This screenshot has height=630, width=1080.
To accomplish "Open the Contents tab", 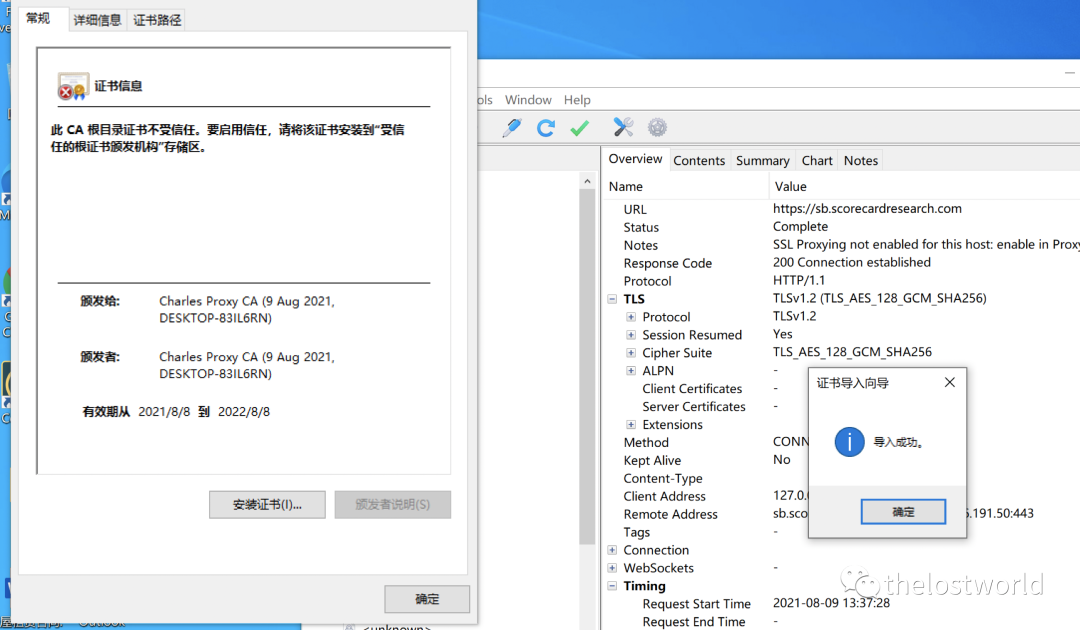I will (x=699, y=160).
